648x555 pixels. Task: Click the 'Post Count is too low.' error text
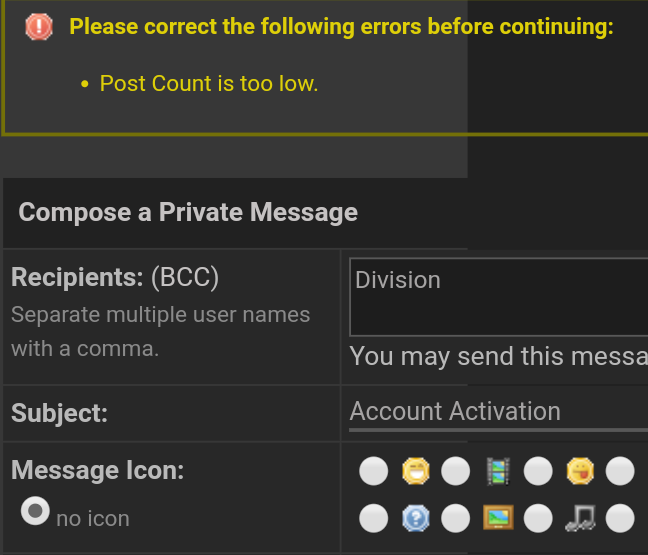click(x=209, y=83)
